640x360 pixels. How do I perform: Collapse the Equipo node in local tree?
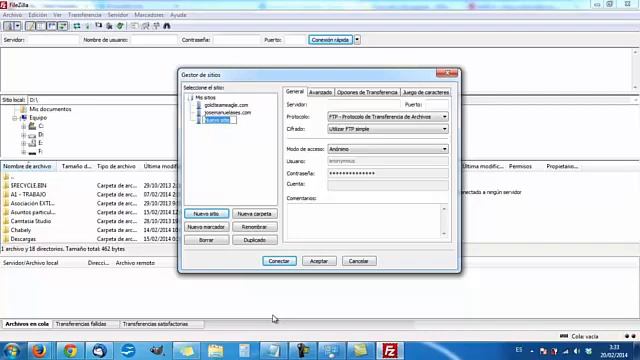(x=15, y=118)
